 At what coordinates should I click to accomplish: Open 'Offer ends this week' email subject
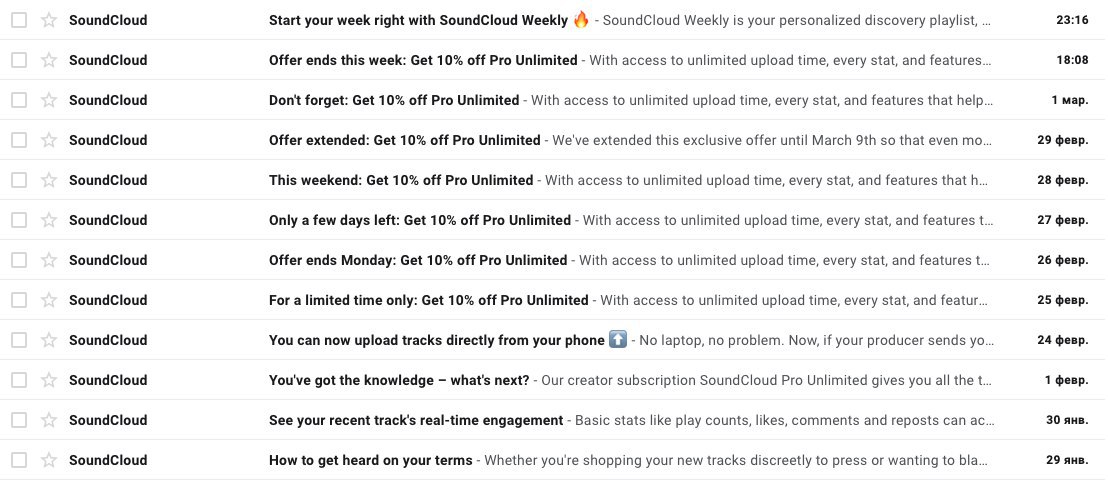[423, 60]
